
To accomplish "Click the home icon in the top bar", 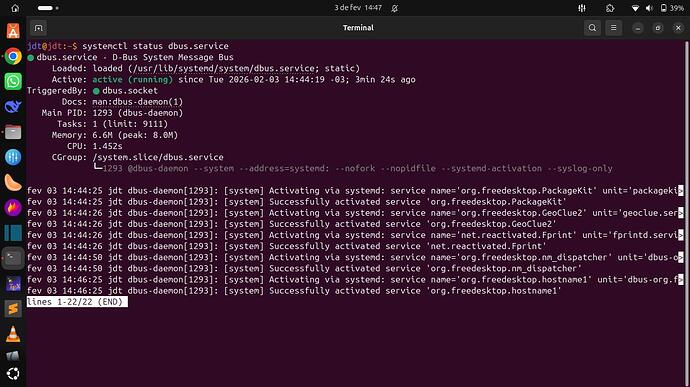I will tap(15, 8).
